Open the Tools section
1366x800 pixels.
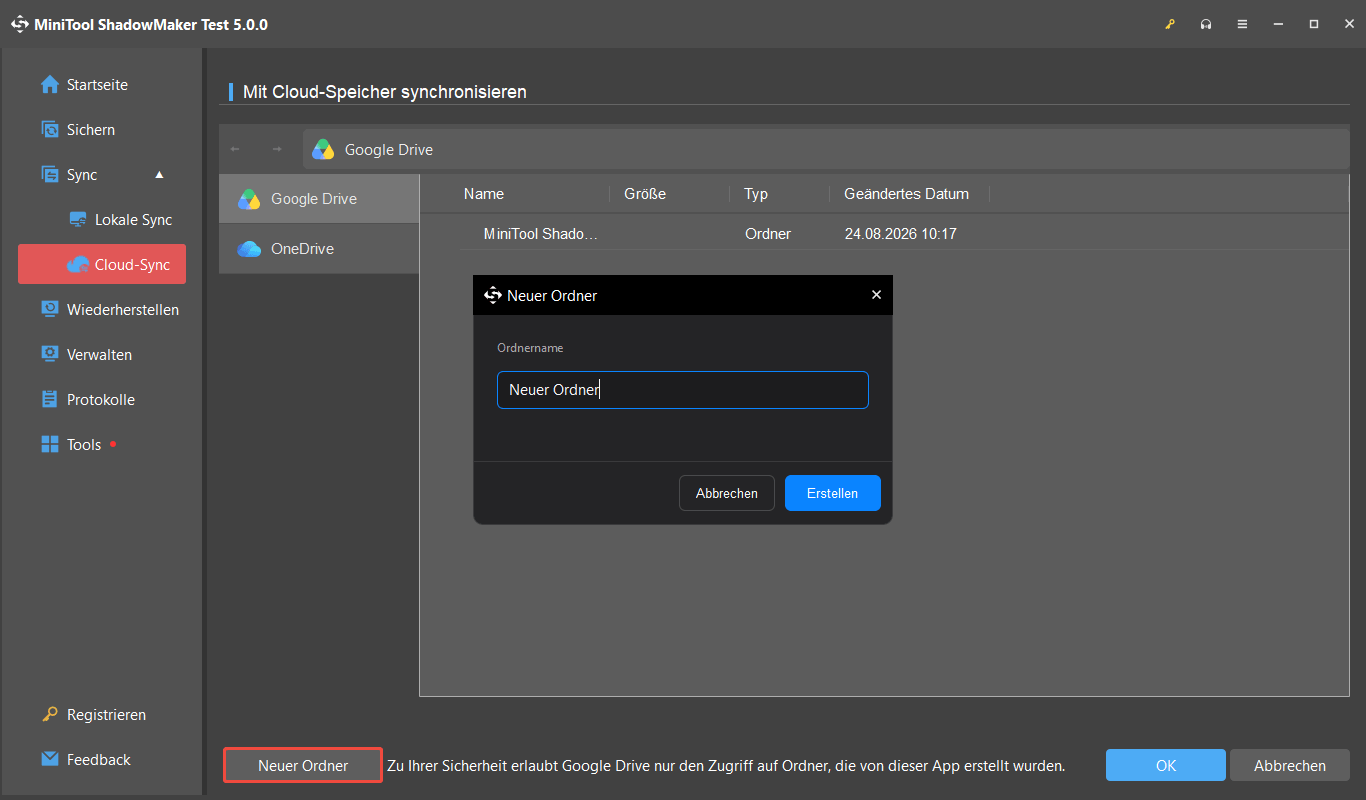84,445
